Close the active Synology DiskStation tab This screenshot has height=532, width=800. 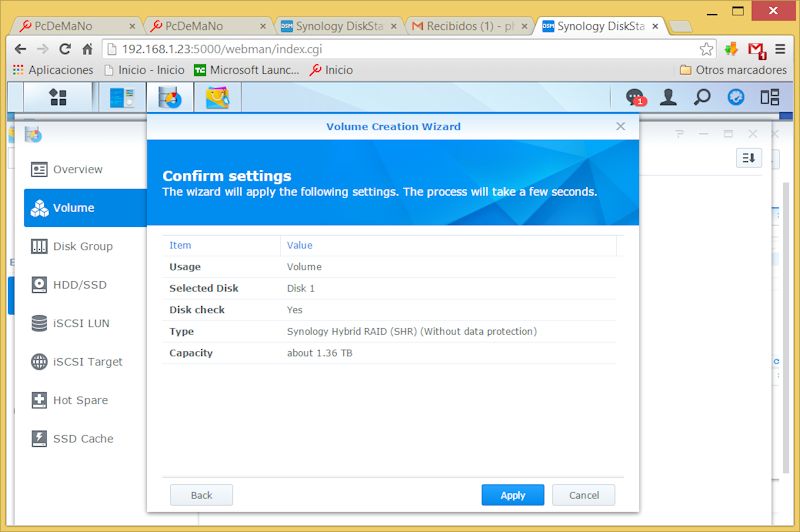click(x=655, y=26)
